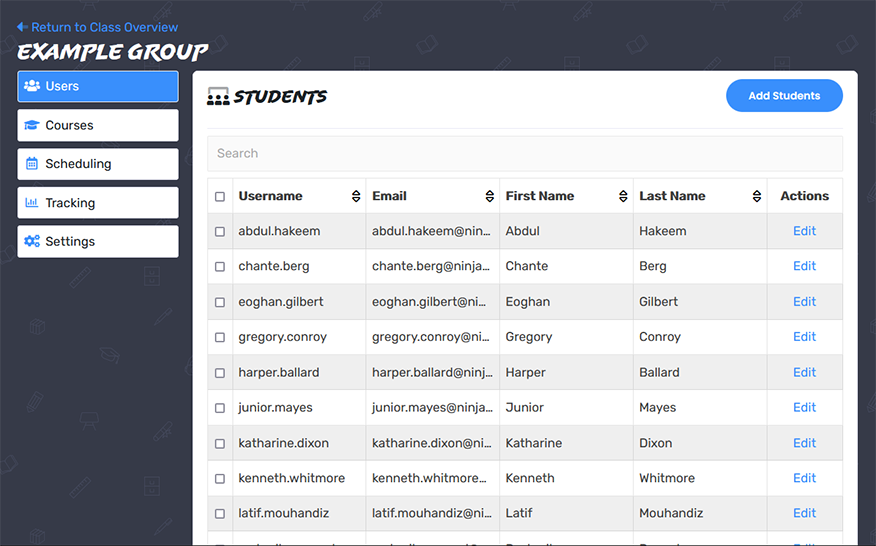The height and width of the screenshot is (546, 876).
Task: Click the gears Settings icon
Action: tap(32, 241)
